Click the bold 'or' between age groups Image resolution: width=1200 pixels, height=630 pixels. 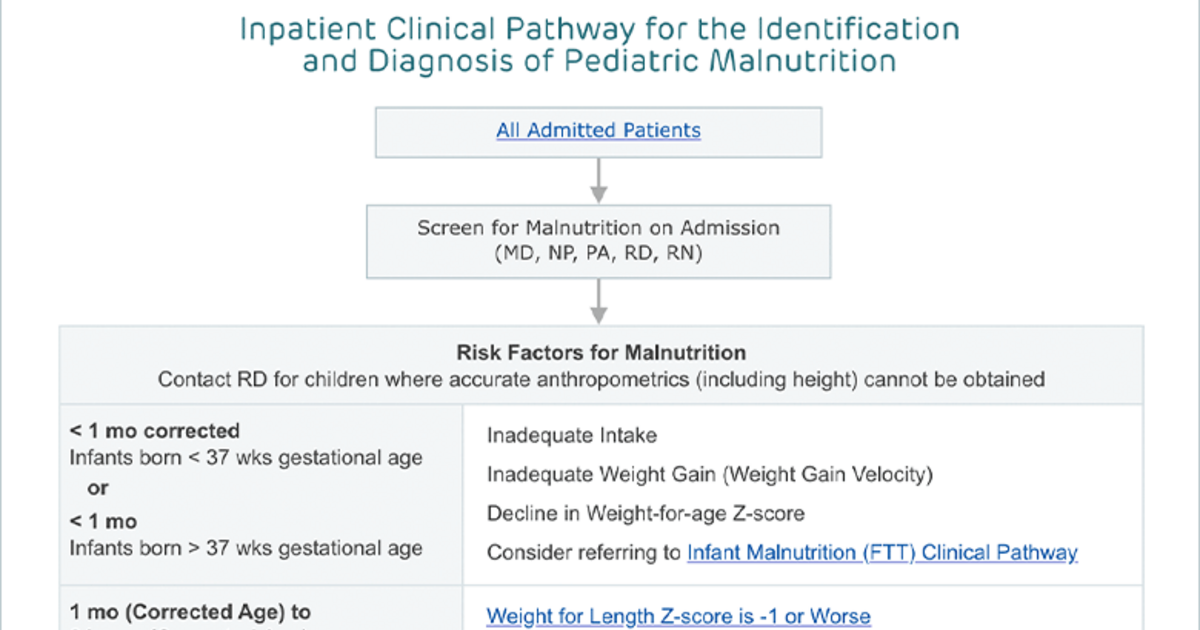[97, 489]
